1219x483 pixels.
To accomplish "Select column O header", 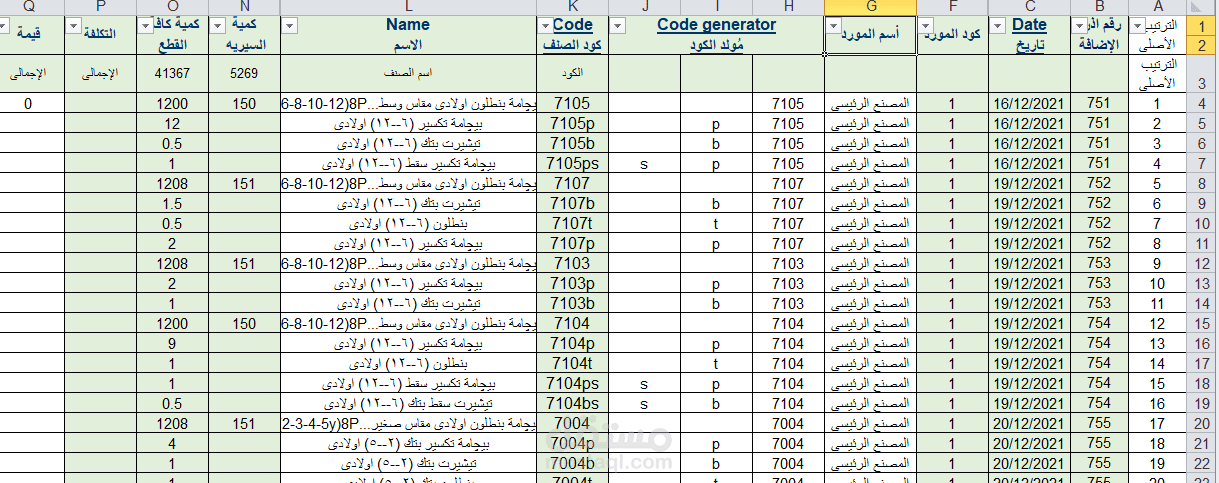I will [173, 8].
